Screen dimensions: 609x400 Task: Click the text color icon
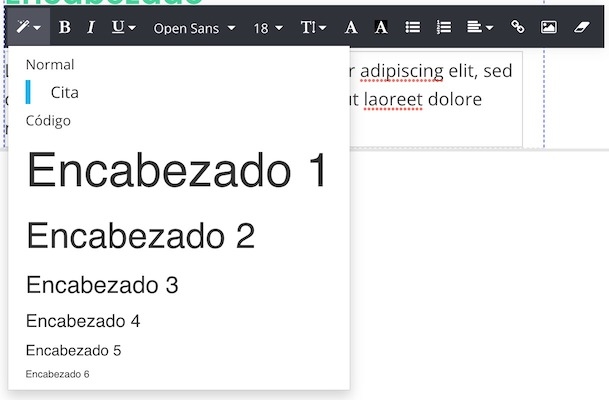click(x=351, y=28)
